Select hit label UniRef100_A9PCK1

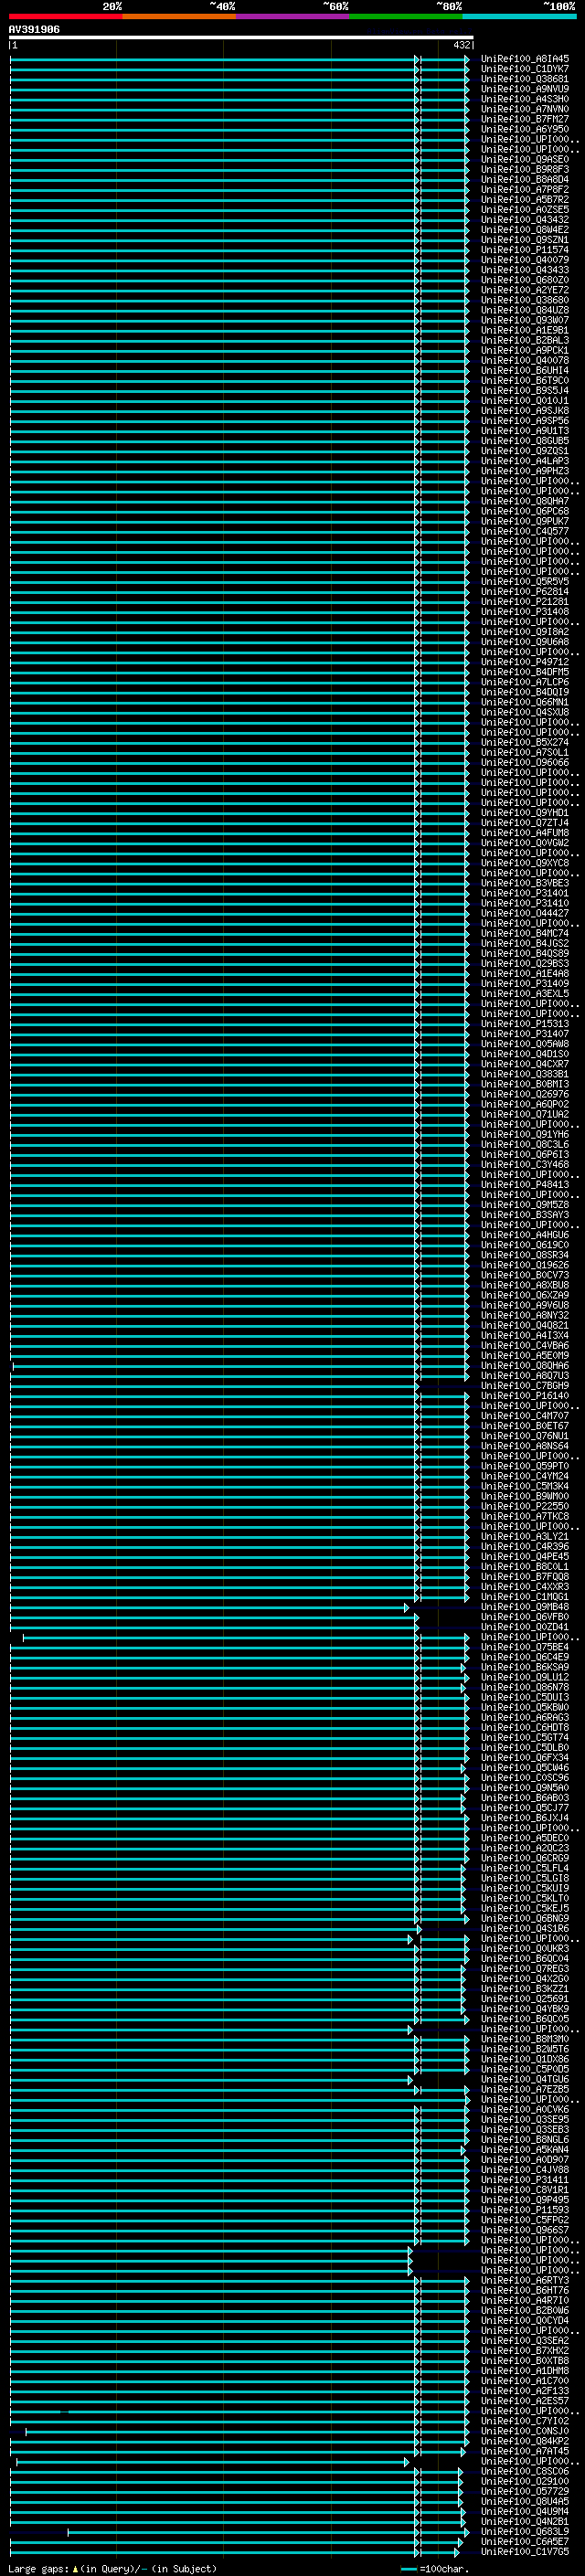525,350
